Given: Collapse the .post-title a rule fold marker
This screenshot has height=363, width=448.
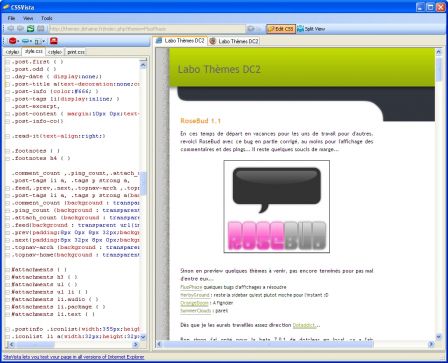Looking at the screenshot, I should (7, 84).
